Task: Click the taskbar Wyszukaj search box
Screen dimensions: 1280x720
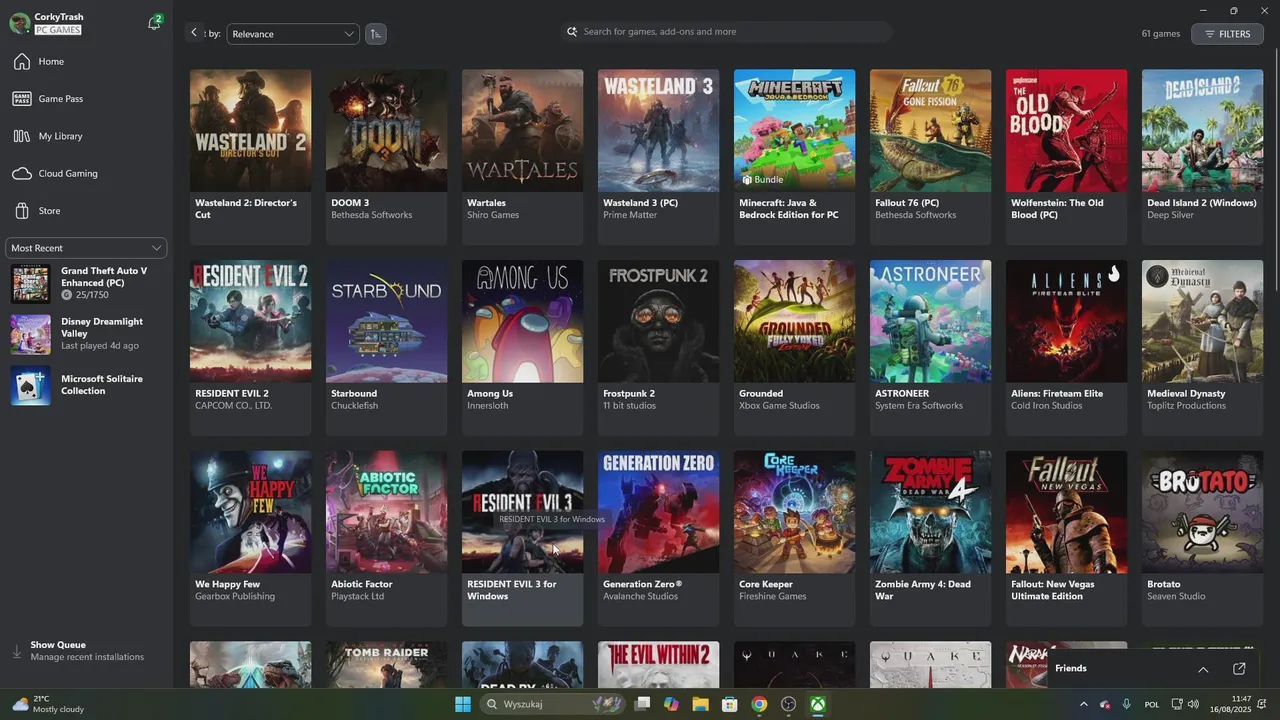Action: (x=552, y=704)
